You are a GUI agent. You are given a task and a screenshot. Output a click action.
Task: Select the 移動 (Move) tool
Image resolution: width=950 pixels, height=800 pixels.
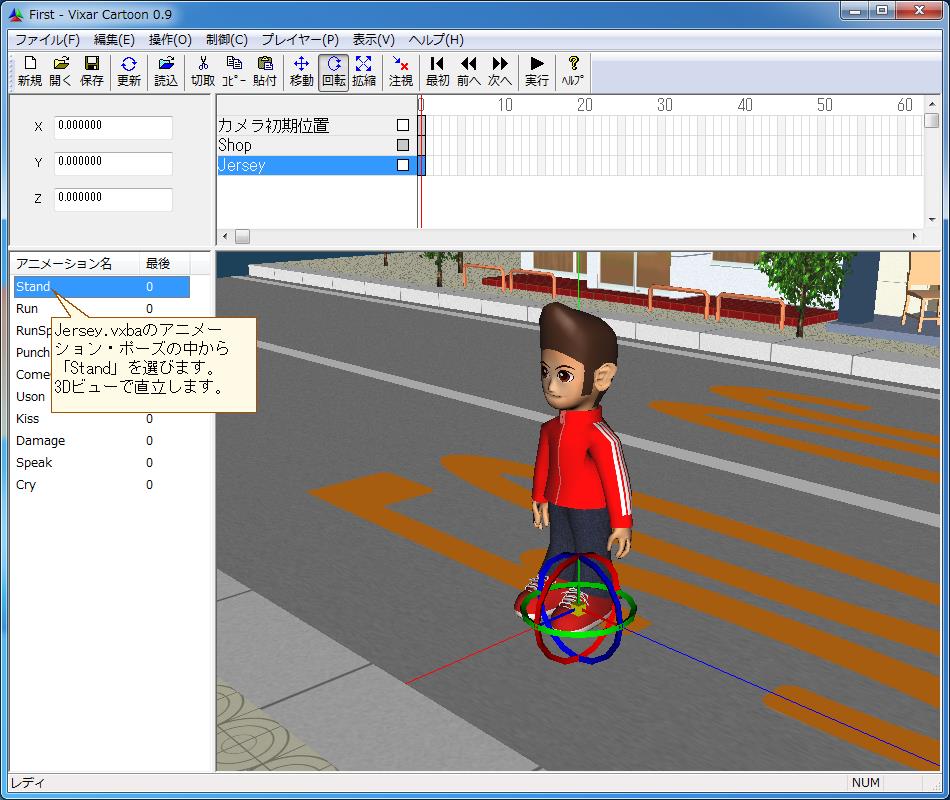301,71
